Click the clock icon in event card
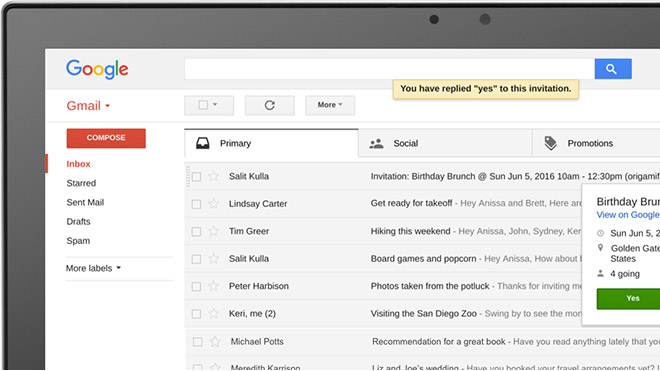 pyautogui.click(x=601, y=233)
